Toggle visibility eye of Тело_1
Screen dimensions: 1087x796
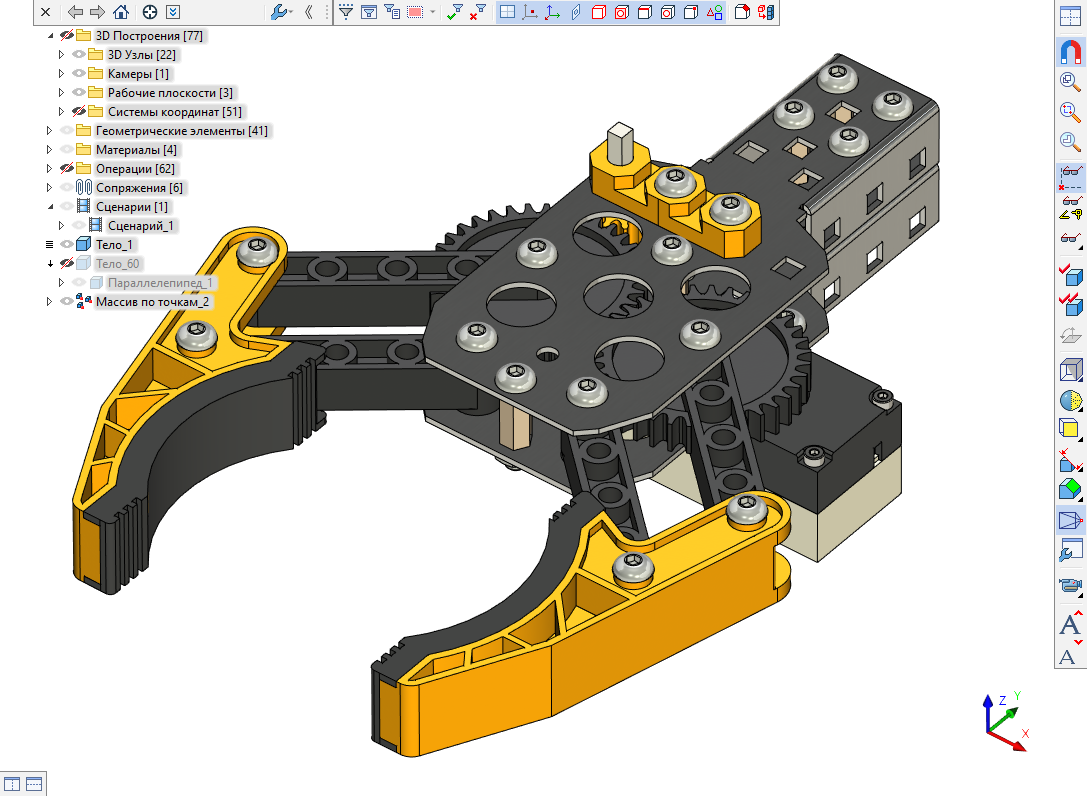(x=67, y=245)
